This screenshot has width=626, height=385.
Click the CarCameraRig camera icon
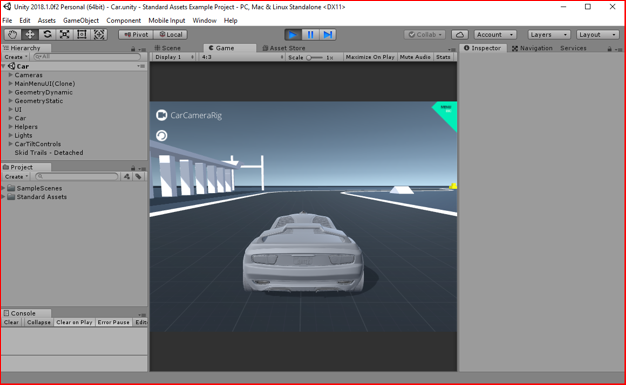[x=161, y=115]
